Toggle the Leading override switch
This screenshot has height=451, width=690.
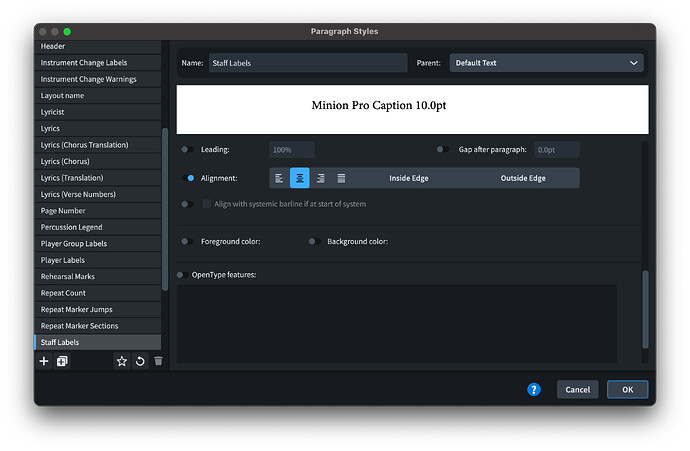(x=187, y=150)
